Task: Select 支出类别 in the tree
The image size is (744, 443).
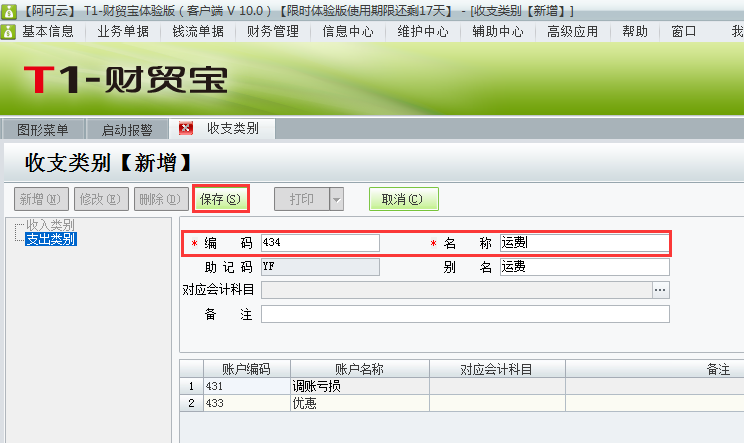Action: (x=51, y=239)
